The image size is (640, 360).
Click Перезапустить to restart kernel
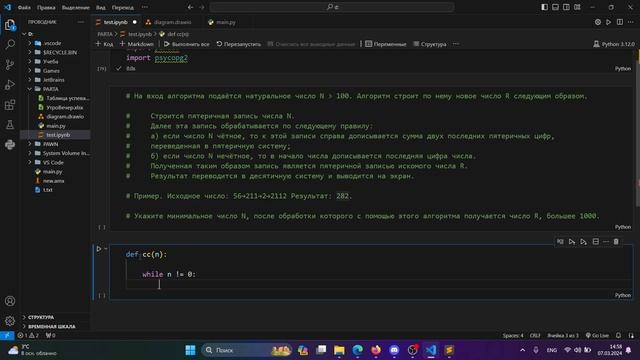tap(239, 44)
